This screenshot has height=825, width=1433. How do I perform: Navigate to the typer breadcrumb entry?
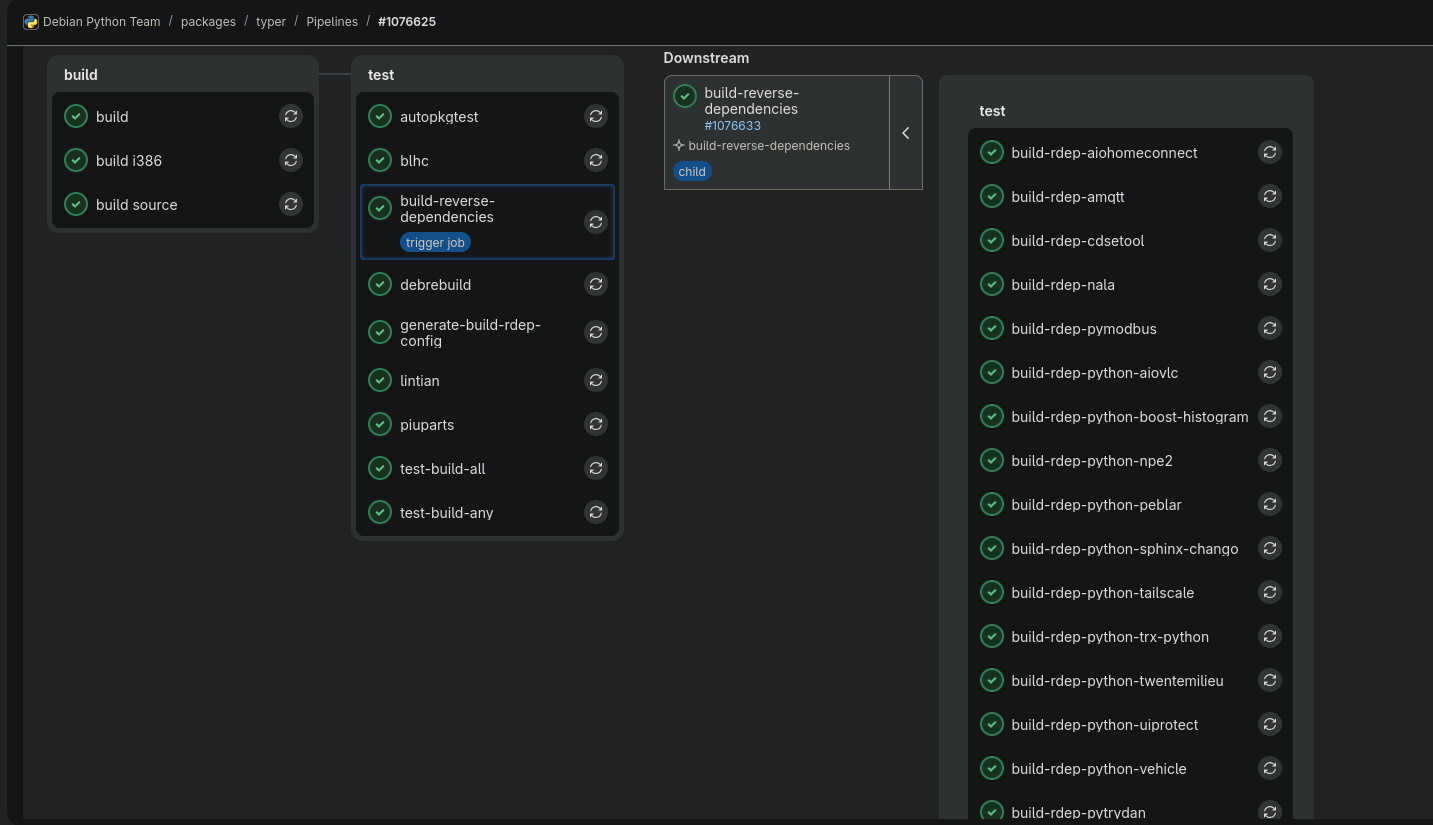click(270, 21)
